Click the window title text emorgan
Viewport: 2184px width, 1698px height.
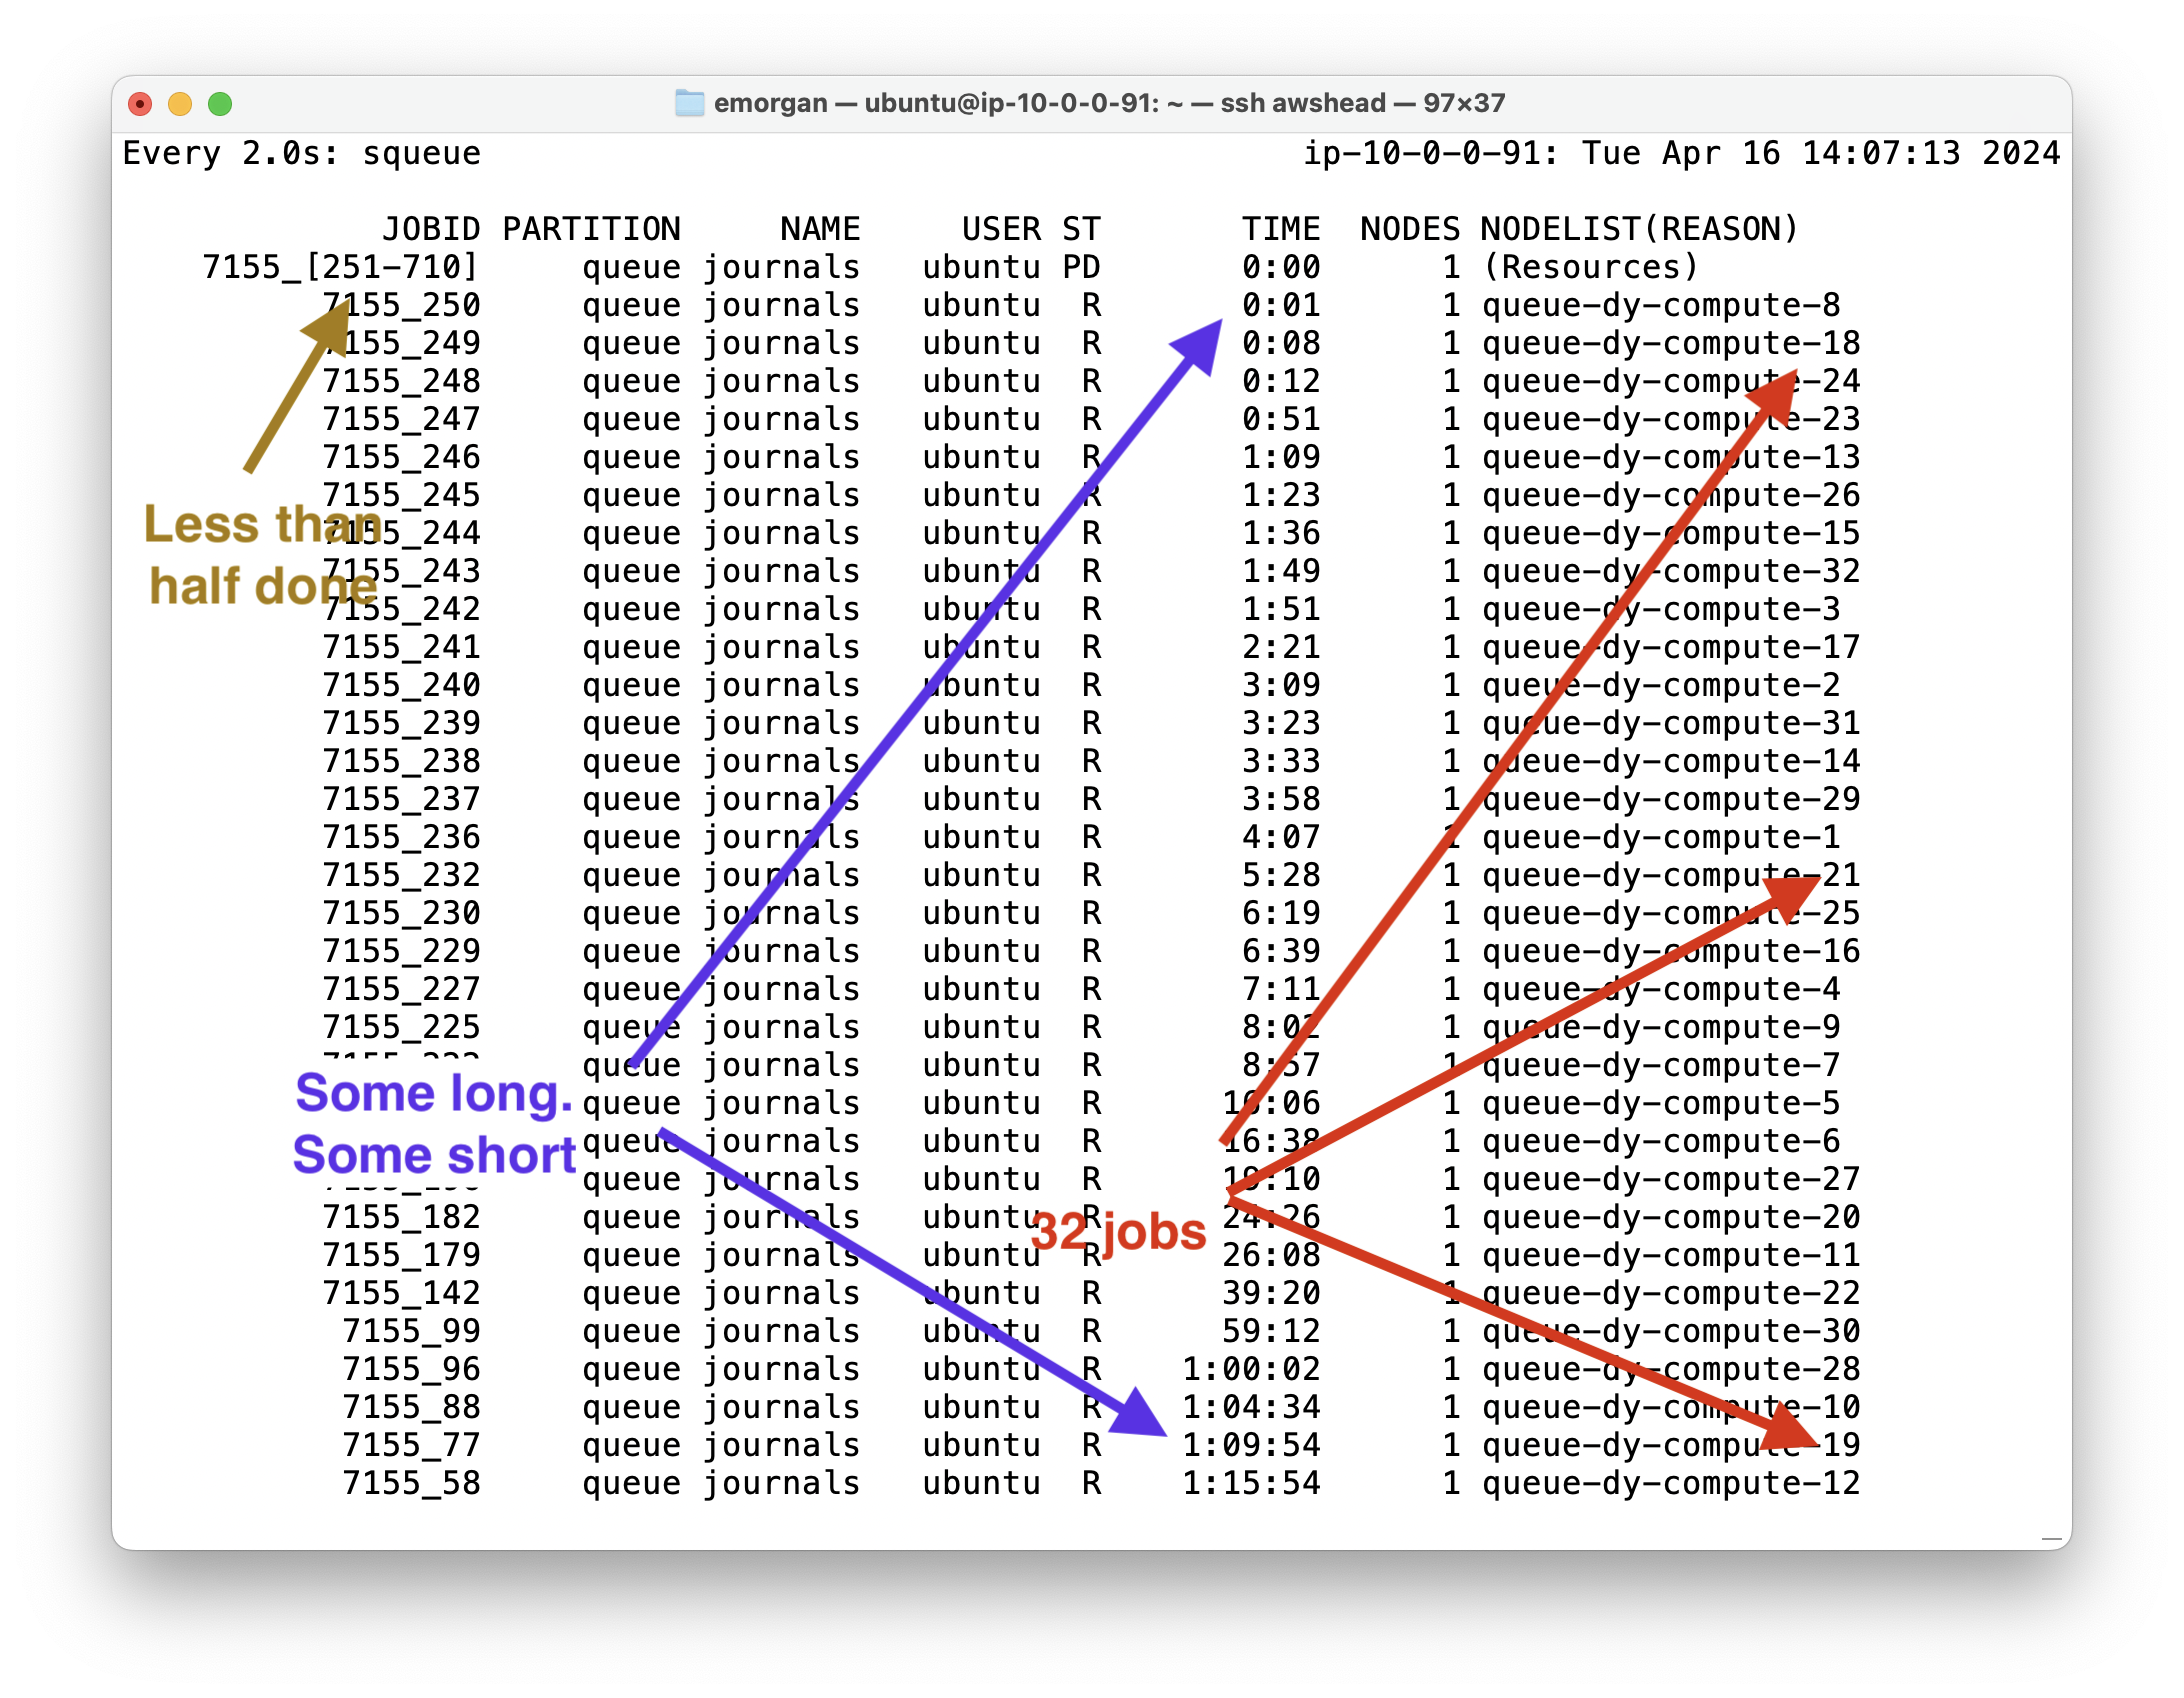click(770, 103)
